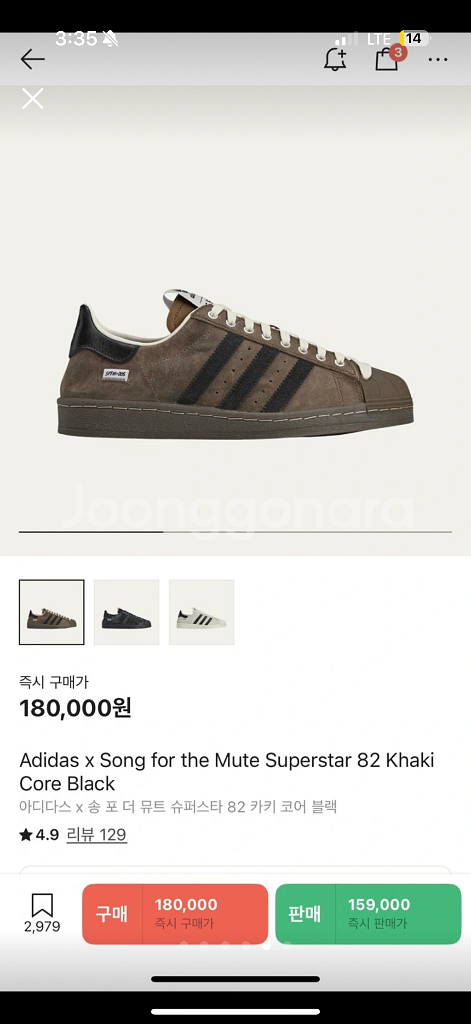Open the 리뷰 129 reviews link
Screen dimensions: 471x1024
coord(97,835)
